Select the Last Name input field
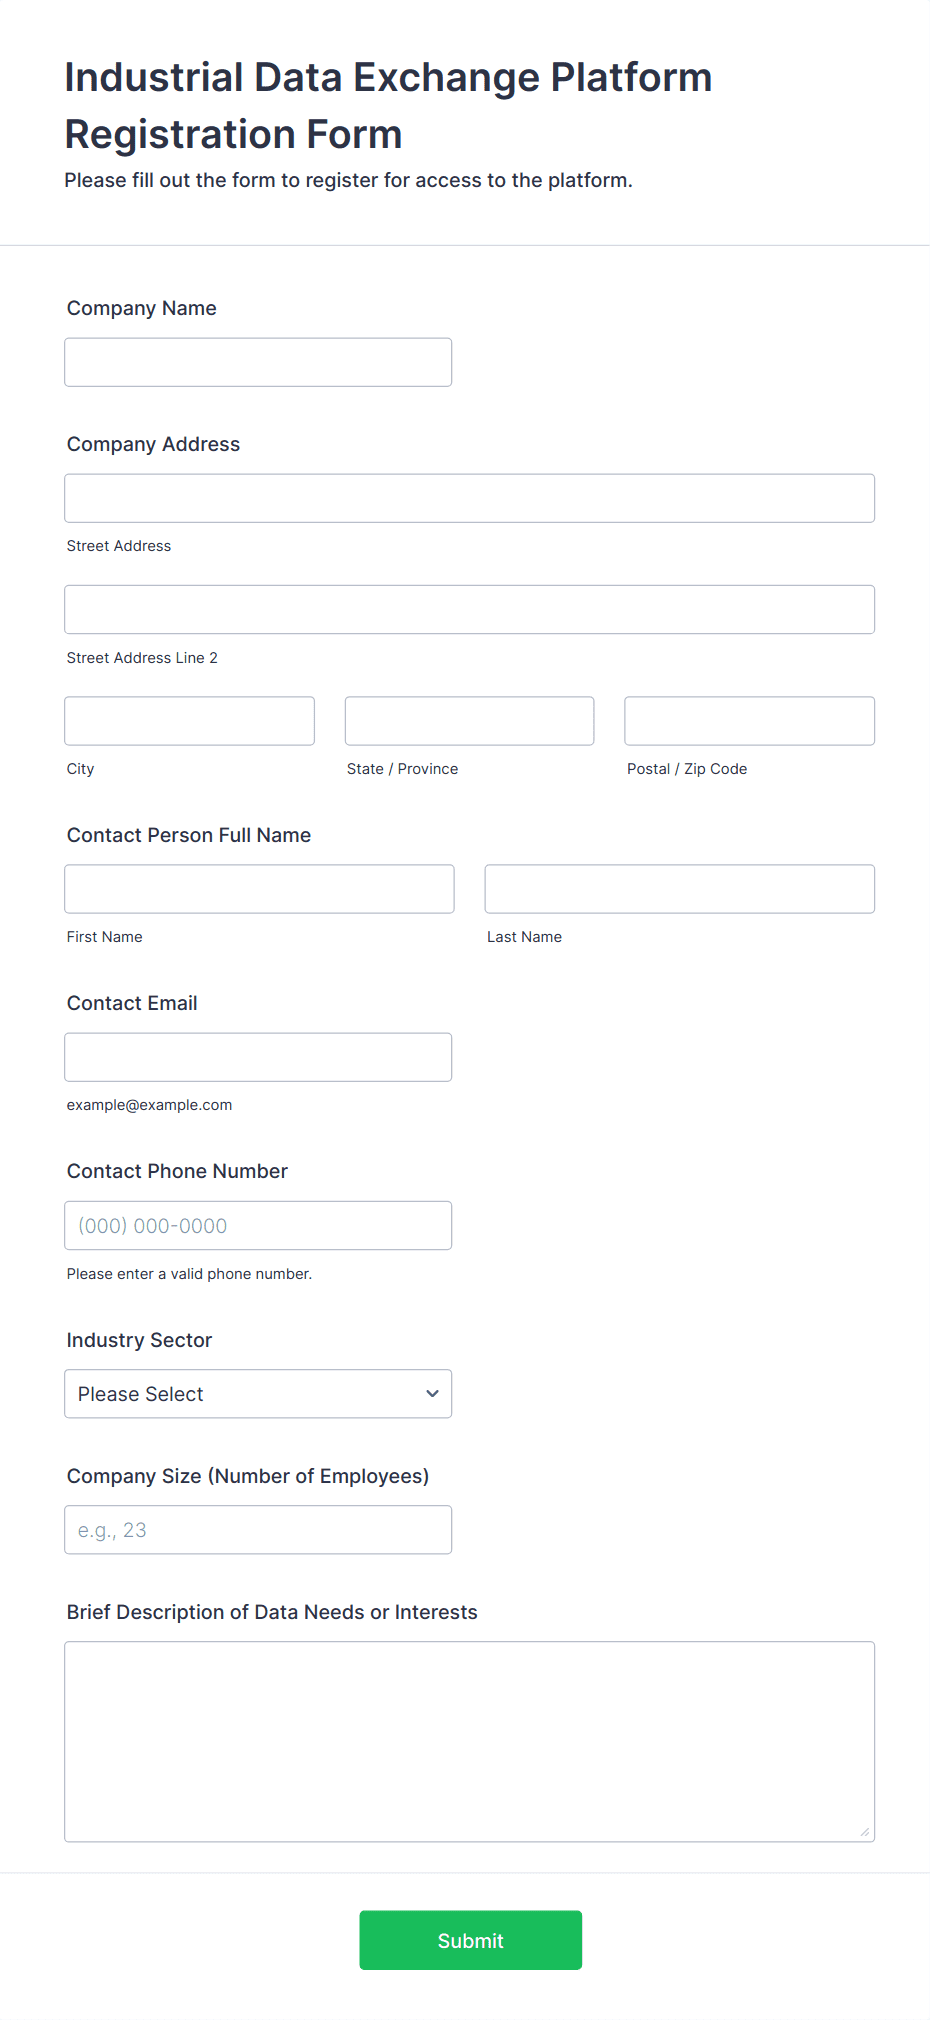This screenshot has height=2020, width=930. 679,889
